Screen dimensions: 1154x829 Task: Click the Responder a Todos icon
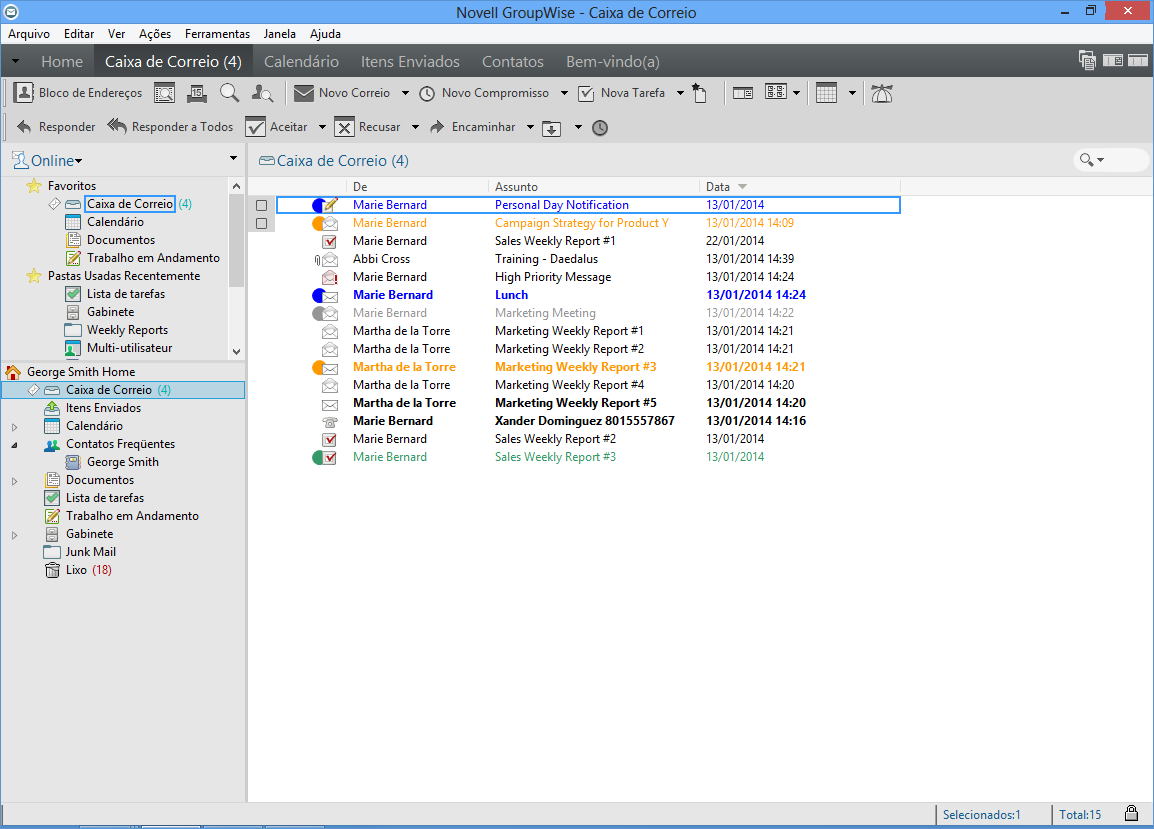coord(117,127)
